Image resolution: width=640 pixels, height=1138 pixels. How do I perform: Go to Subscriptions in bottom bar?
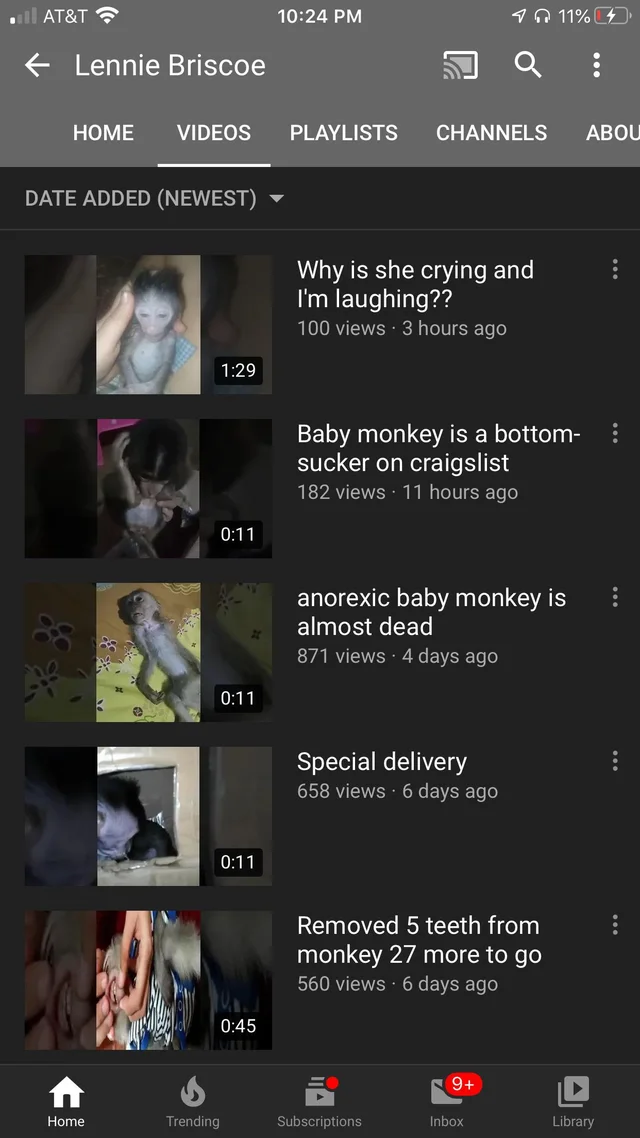pos(319,1102)
